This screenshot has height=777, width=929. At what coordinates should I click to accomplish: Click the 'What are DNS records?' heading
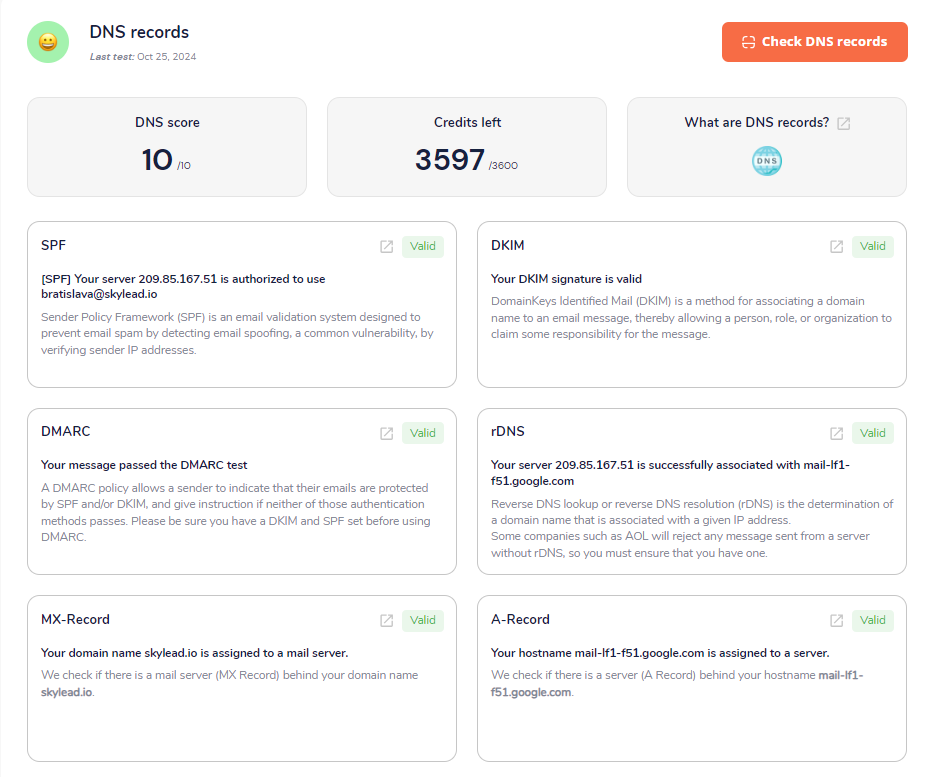point(756,123)
